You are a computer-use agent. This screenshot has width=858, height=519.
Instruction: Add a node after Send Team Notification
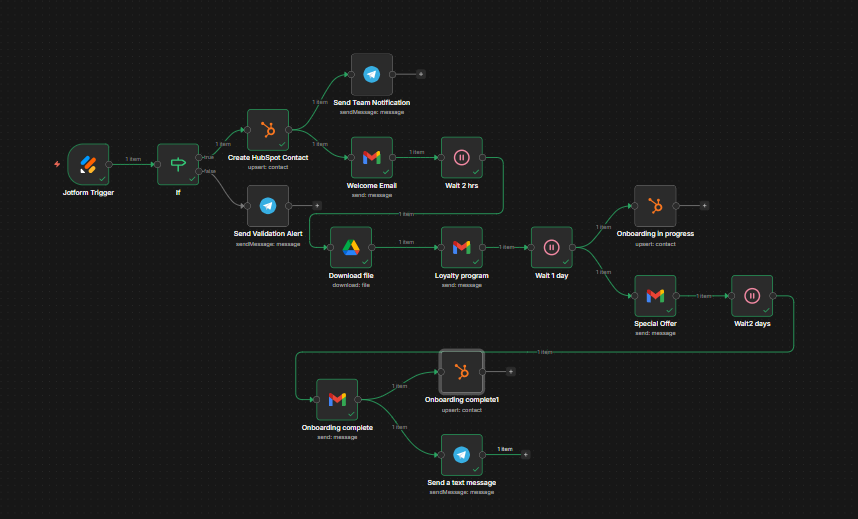421,74
